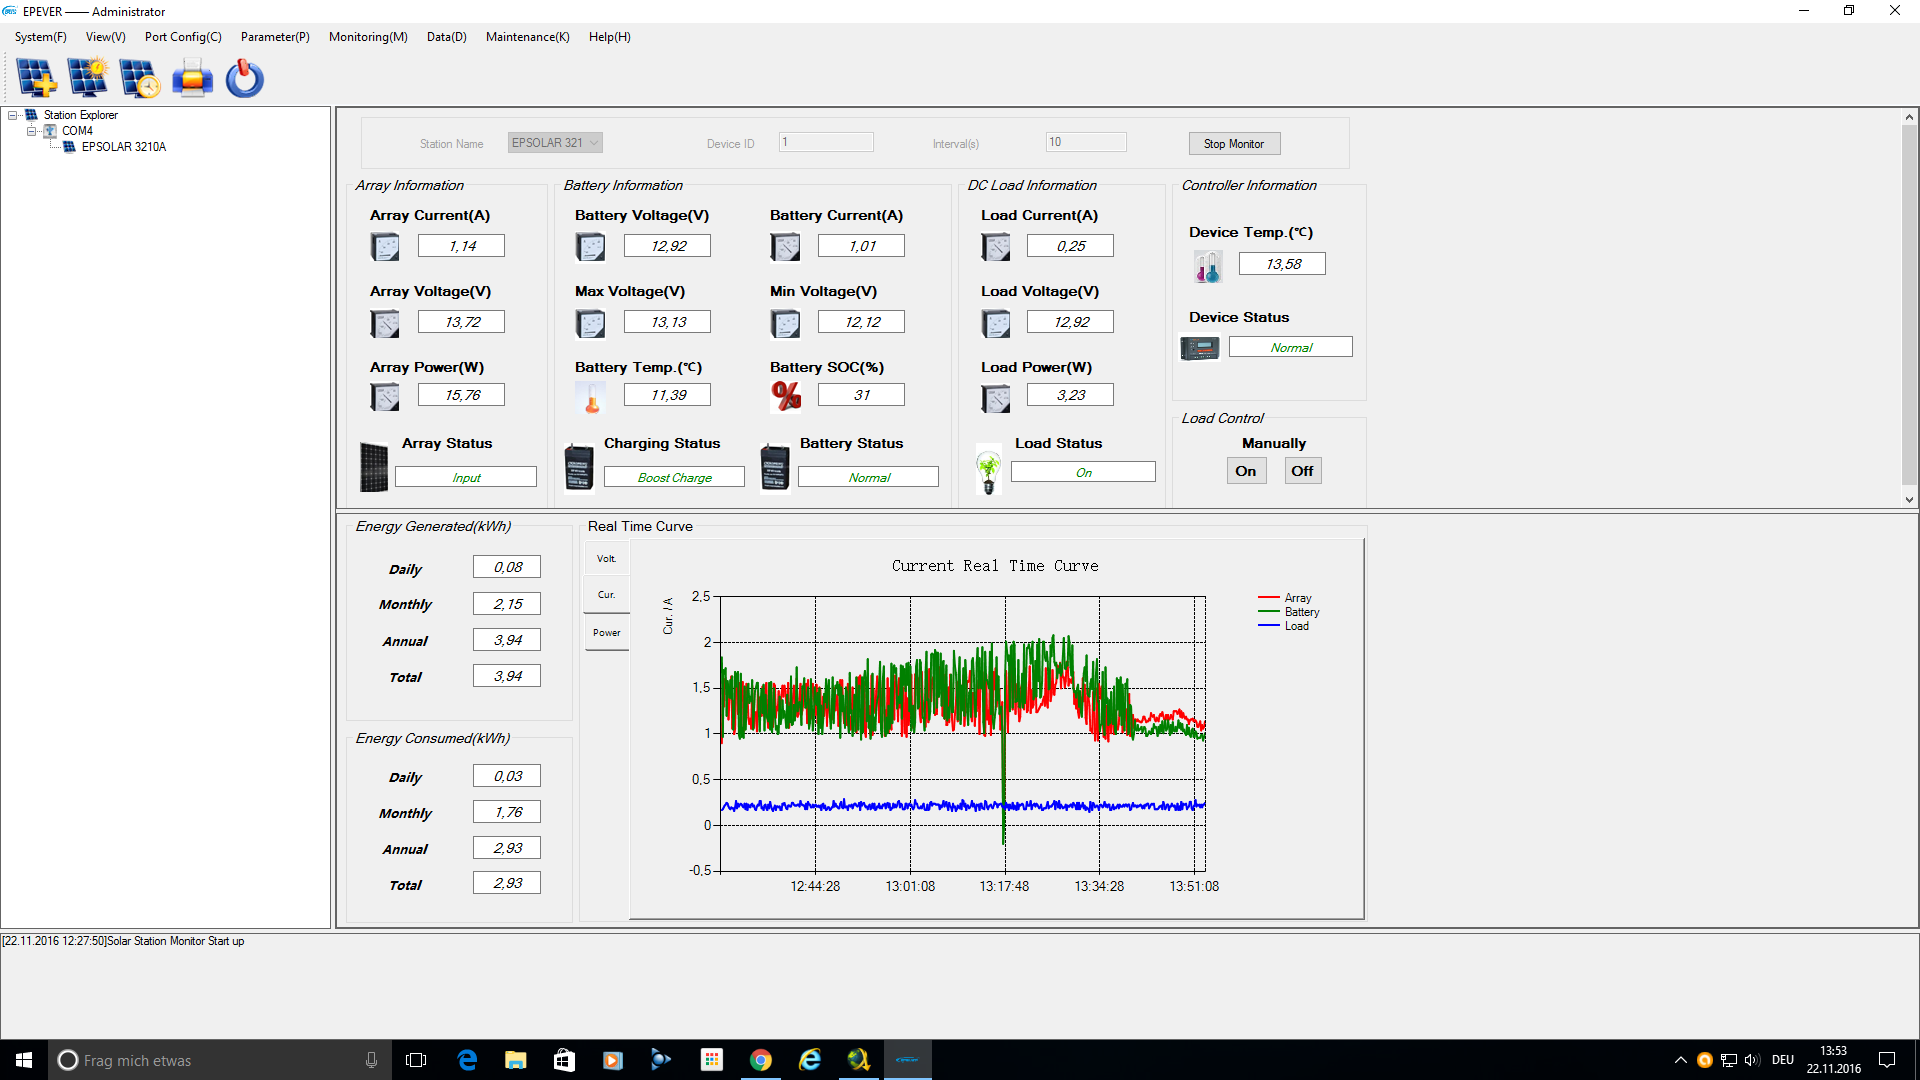The width and height of the screenshot is (1920, 1080).
Task: Click the panel's vertical scrollbar down arrow
Action: pos(1909,500)
